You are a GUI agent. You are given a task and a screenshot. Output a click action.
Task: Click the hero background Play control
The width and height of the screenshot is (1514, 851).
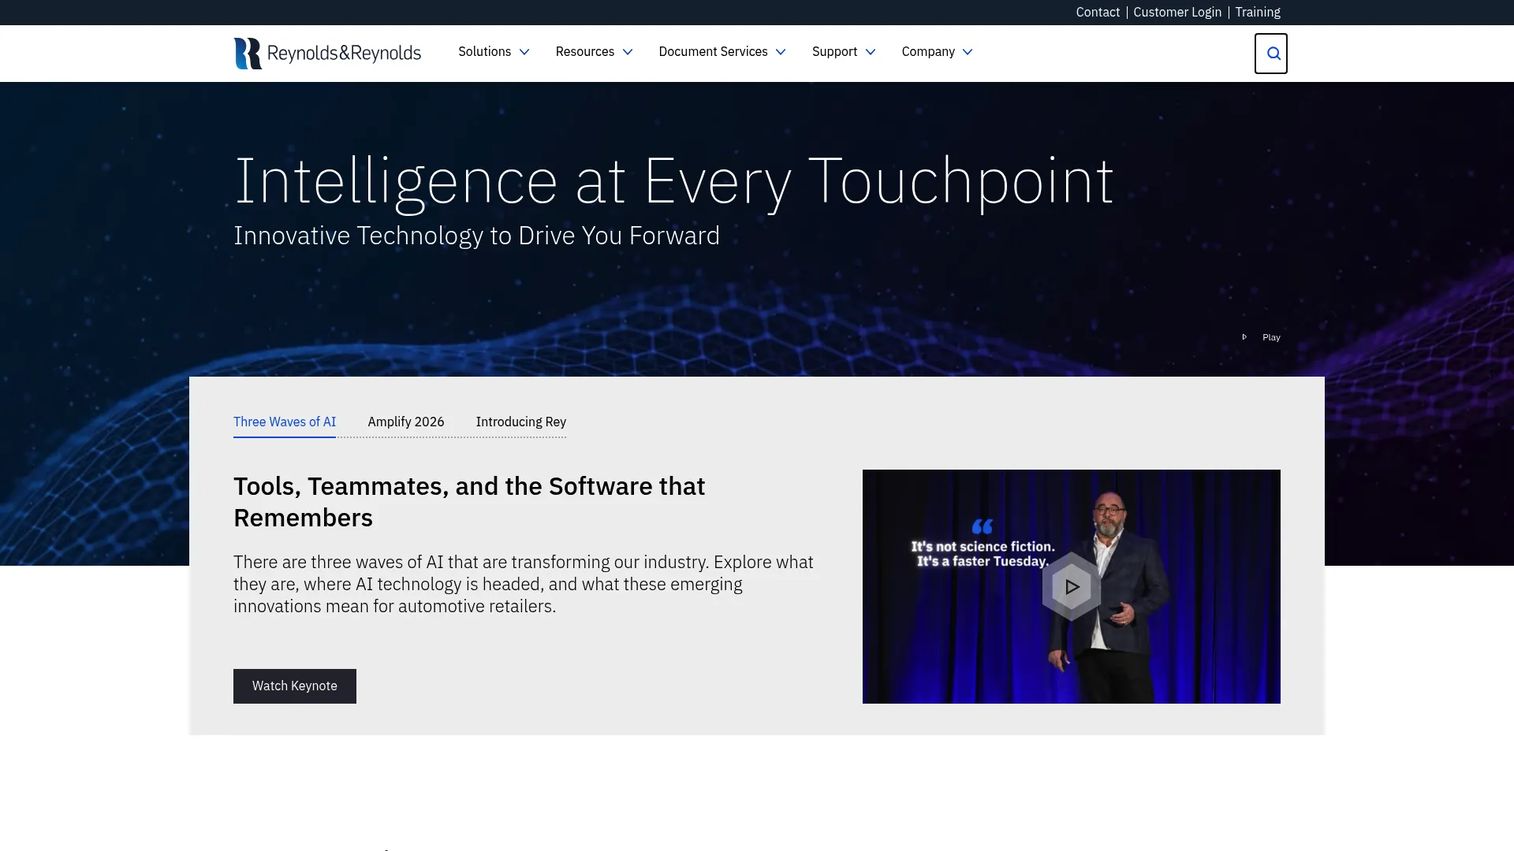[x=1261, y=337]
